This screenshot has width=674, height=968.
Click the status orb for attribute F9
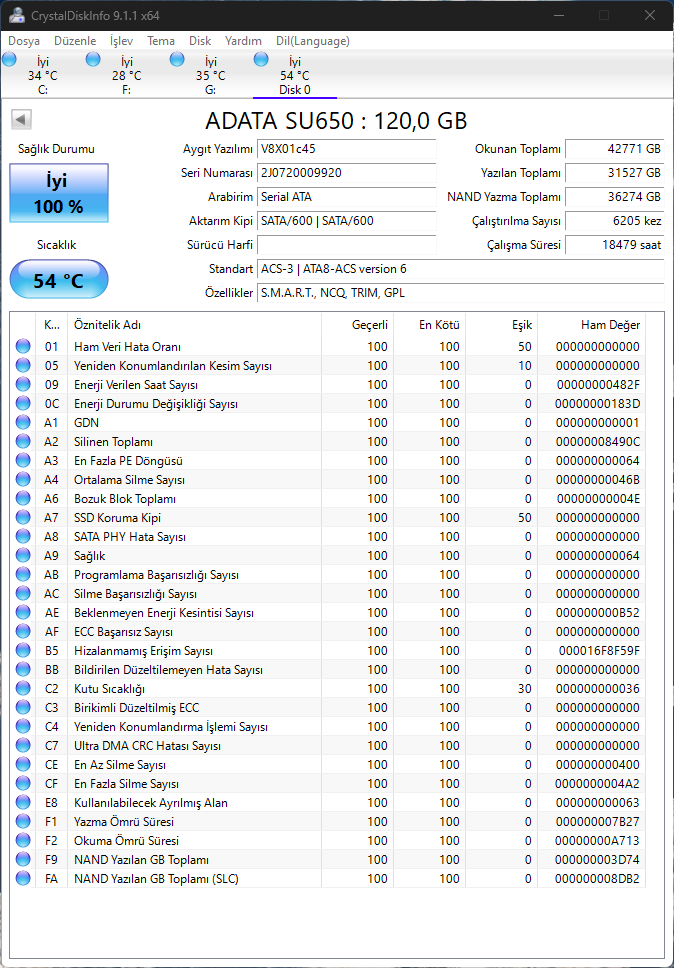(23, 859)
